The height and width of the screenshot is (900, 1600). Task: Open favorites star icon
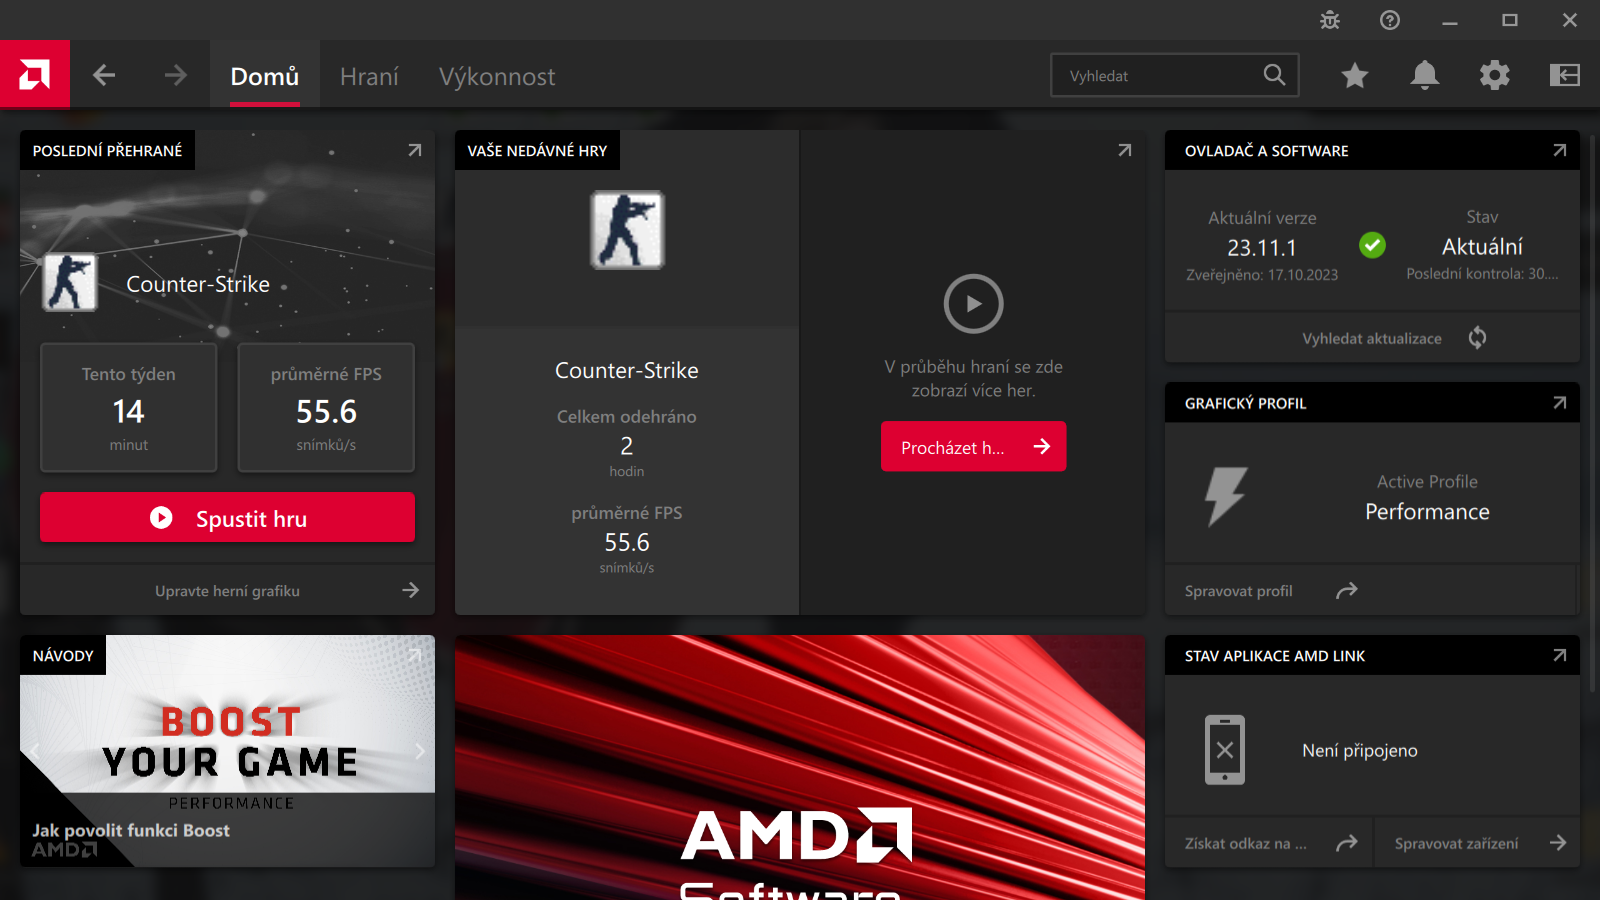(1355, 75)
